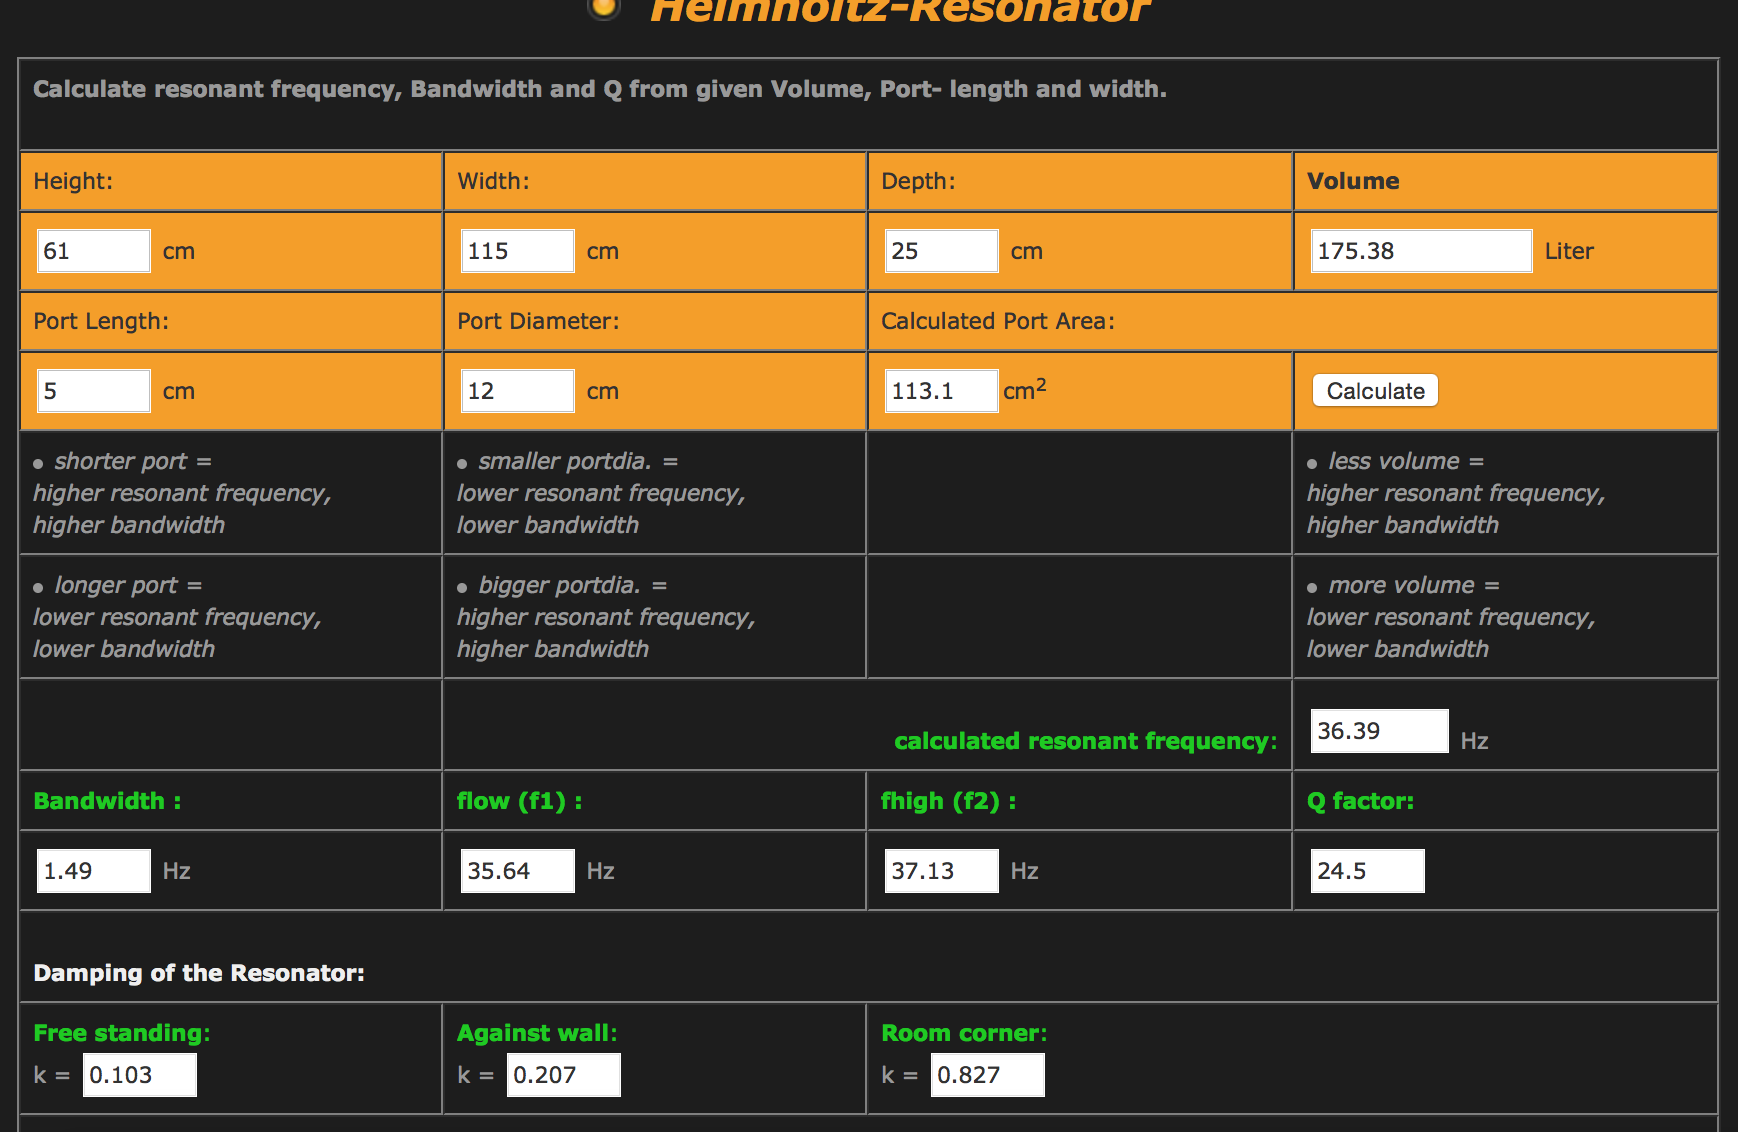
Task: Click the flow (f1) output box
Action: coord(517,871)
